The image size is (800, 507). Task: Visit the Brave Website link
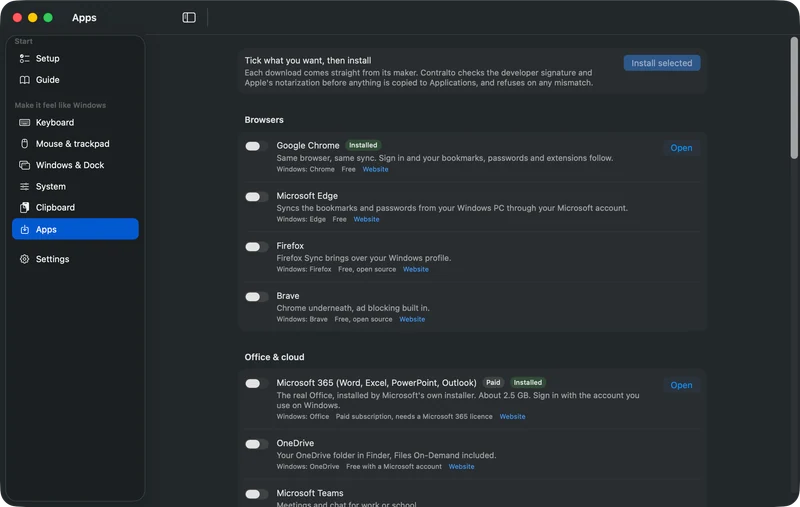[412, 319]
